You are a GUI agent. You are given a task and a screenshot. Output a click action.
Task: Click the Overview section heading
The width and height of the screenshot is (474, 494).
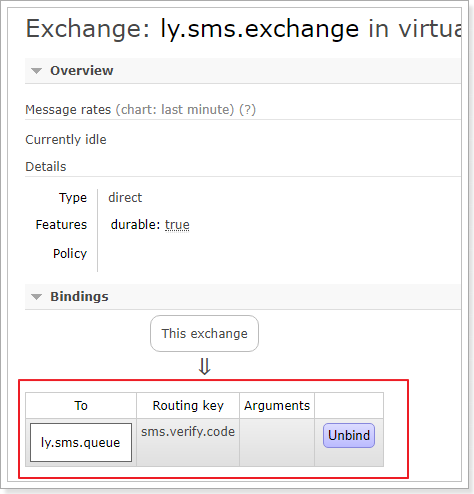click(82, 71)
